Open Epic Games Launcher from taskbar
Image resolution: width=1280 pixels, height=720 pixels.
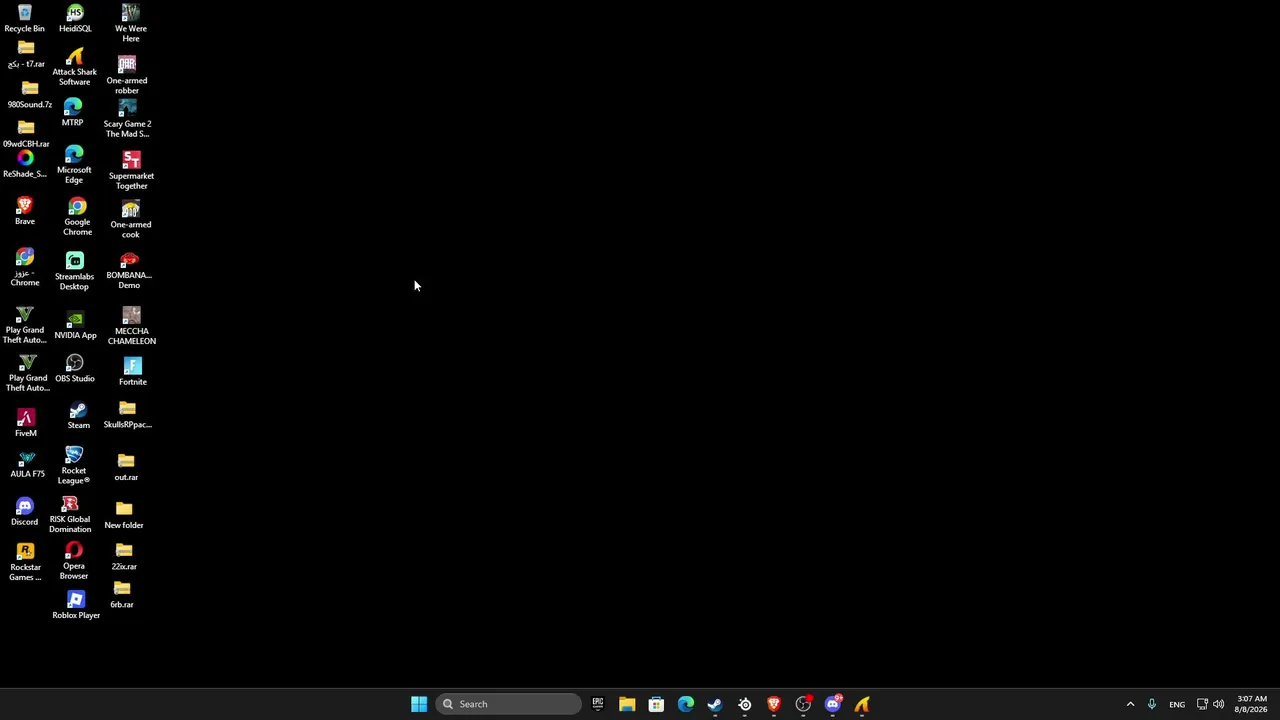click(x=597, y=704)
